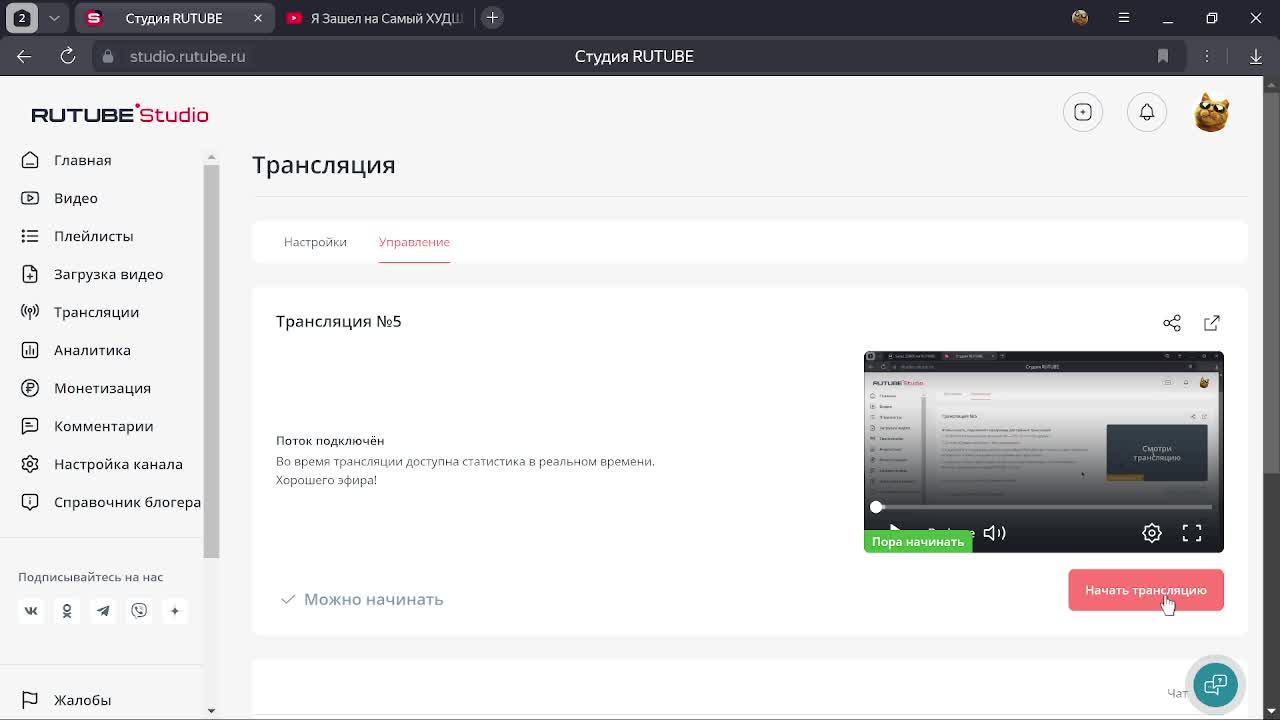1280x720 pixels.
Task: Click the page vertical scrollbar
Action: pyautogui.click(x=1271, y=283)
